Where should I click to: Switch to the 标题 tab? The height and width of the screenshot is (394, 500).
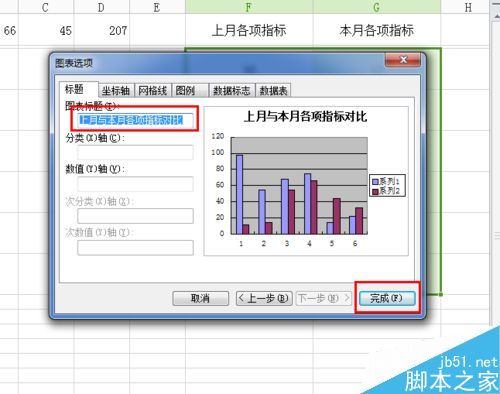click(x=79, y=89)
